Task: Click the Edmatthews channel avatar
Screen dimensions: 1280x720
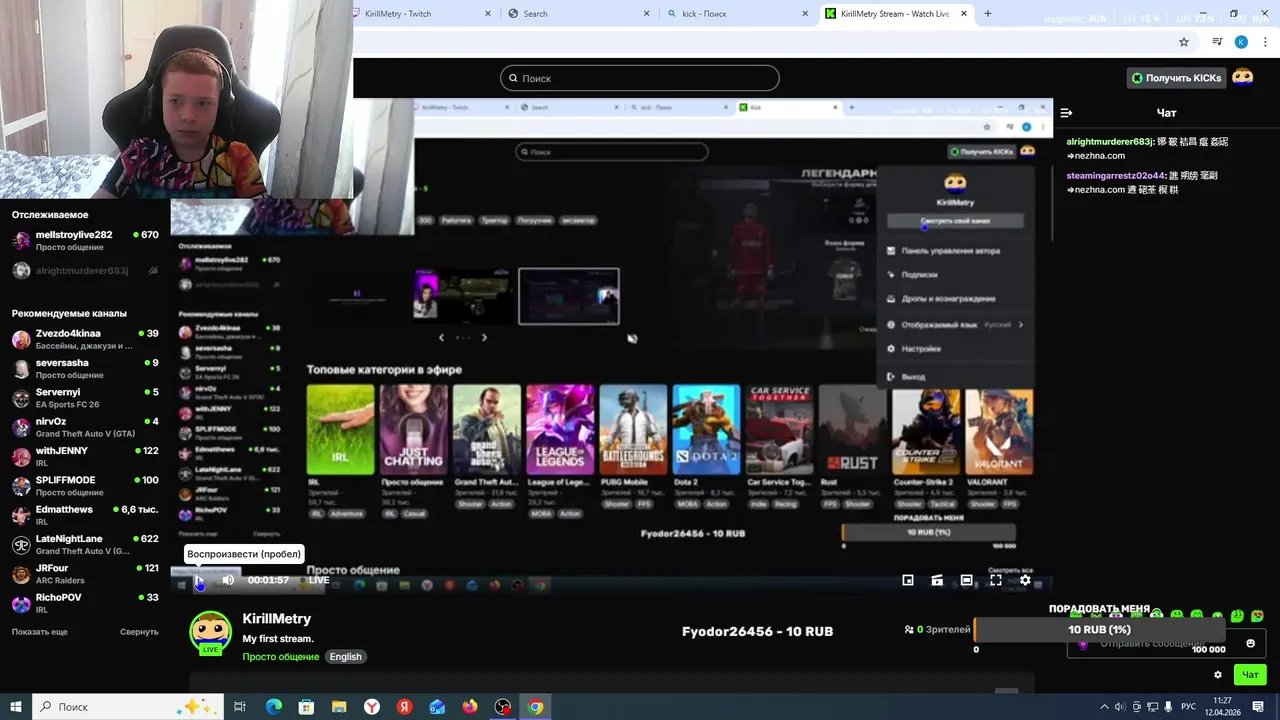Action: tap(21, 515)
